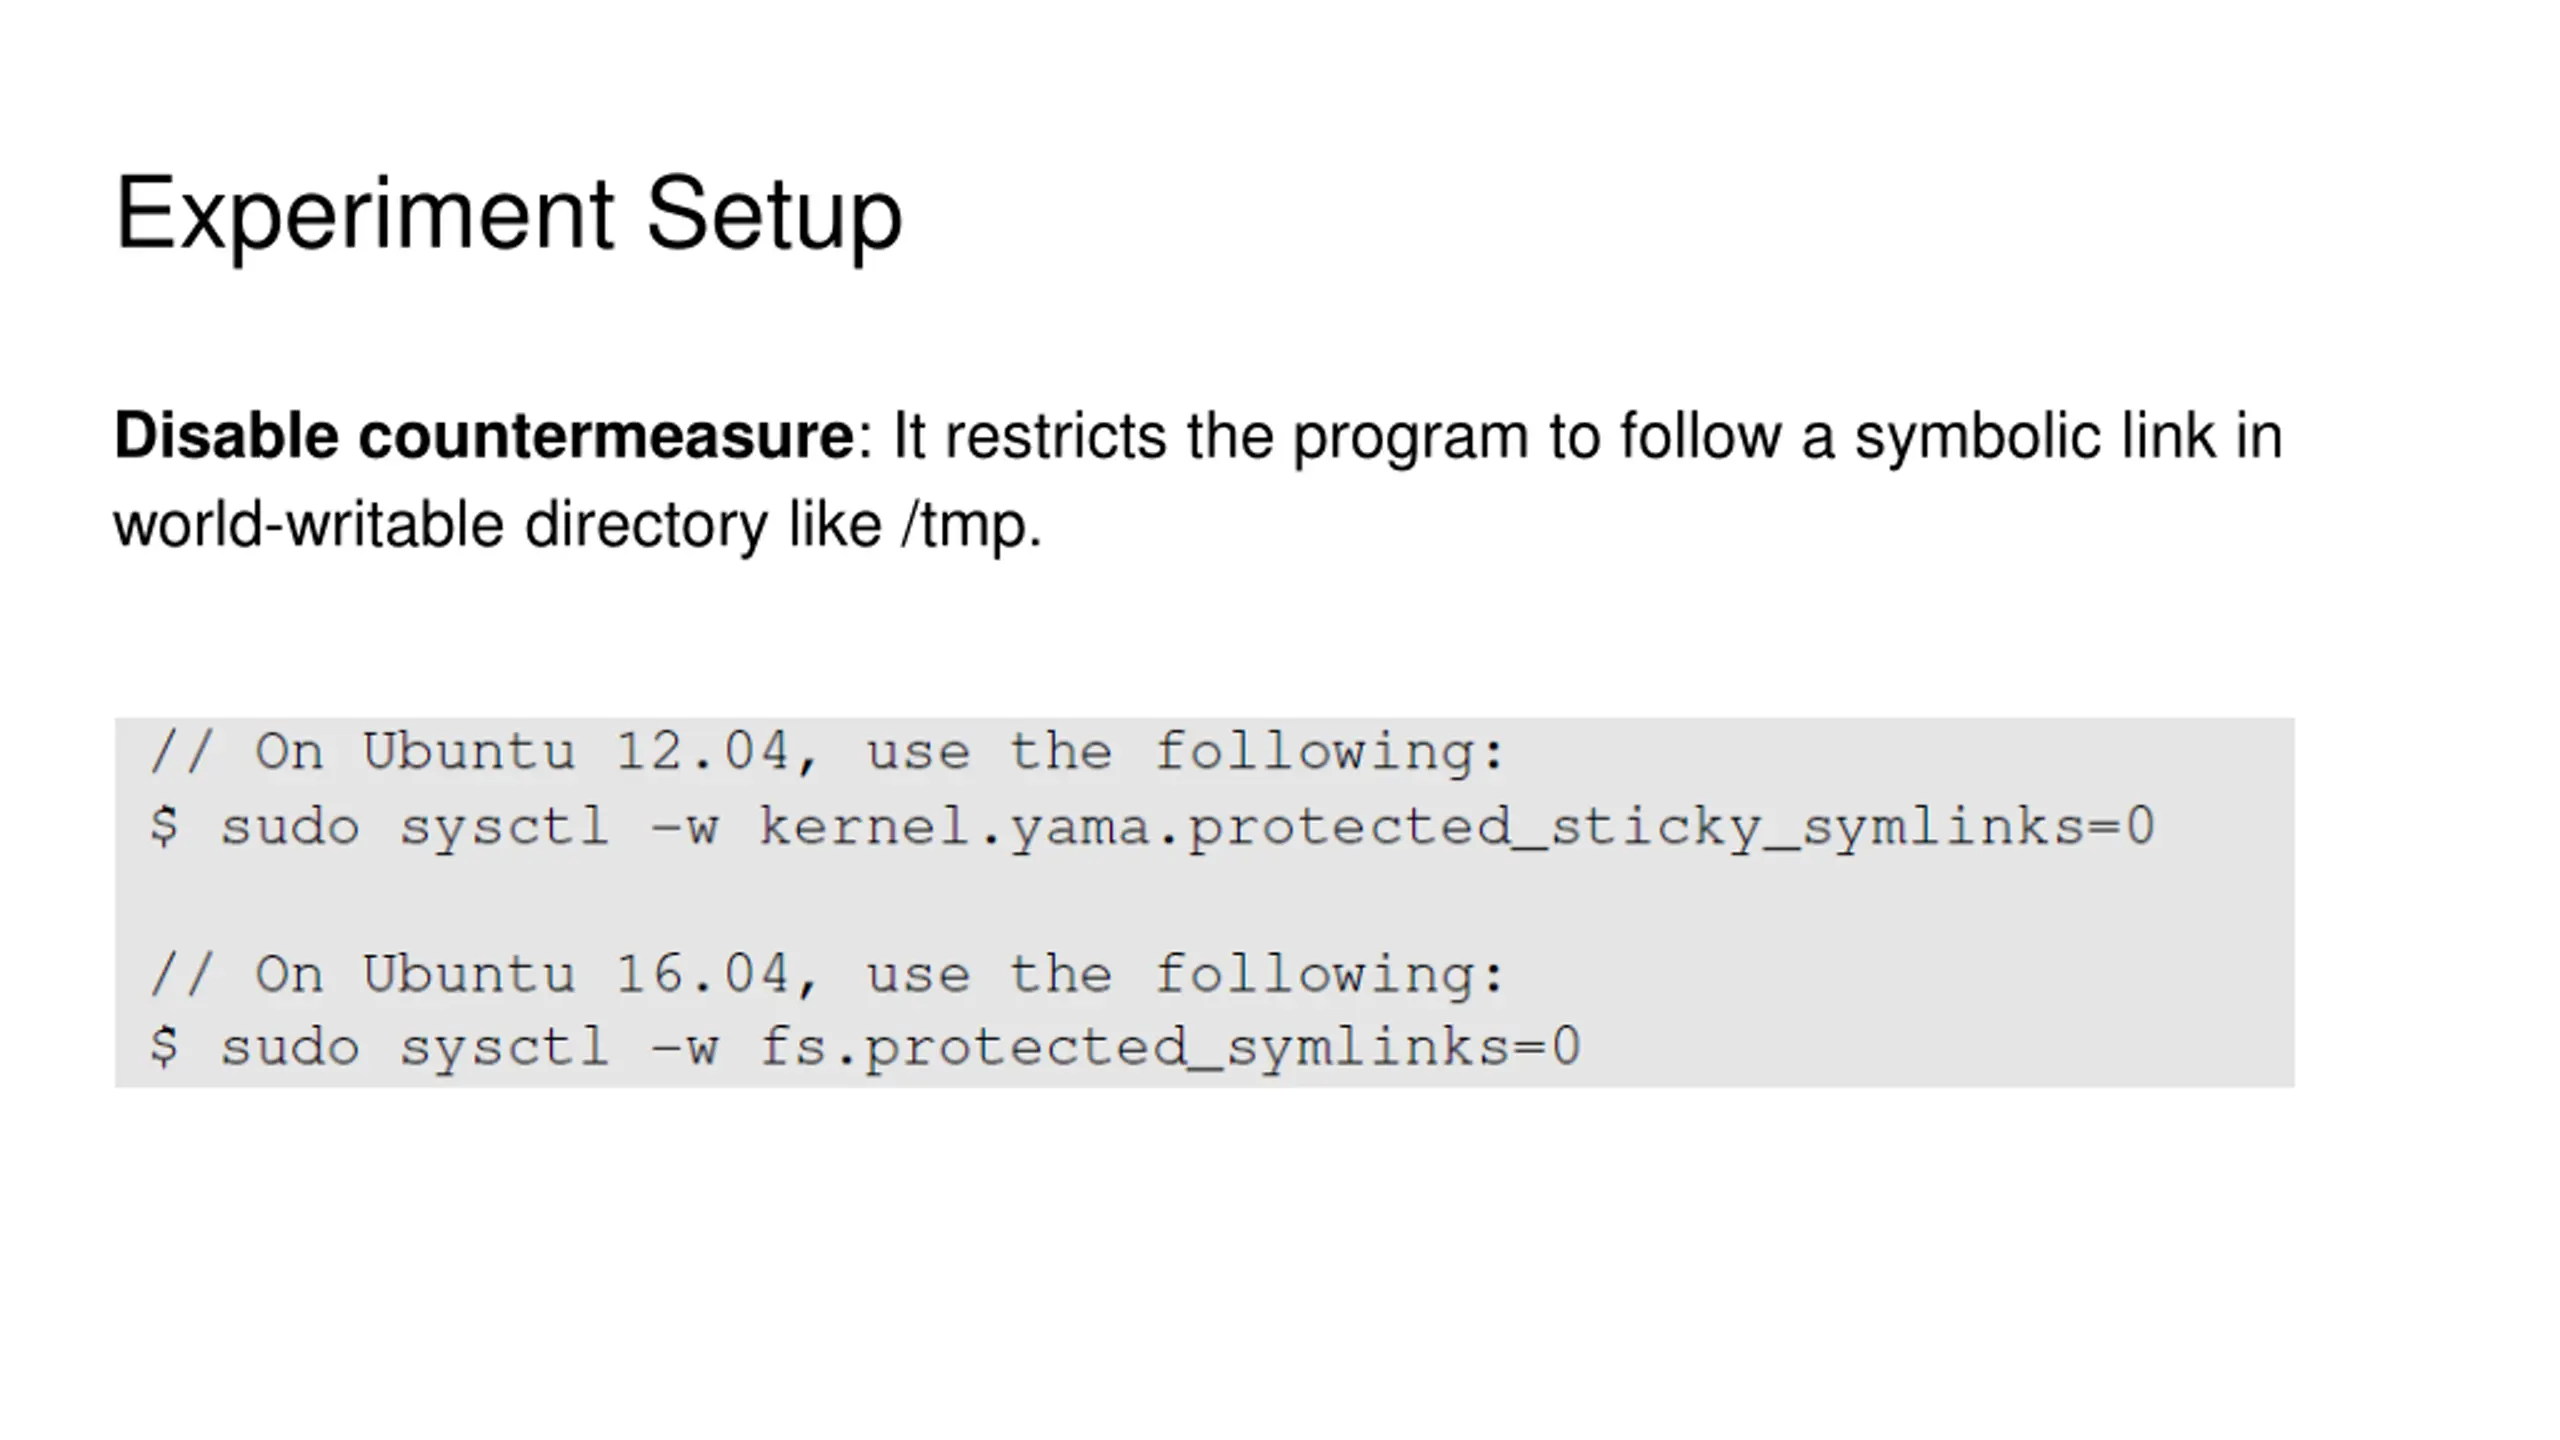Screen dimensions: 2560x1440
Task: Click the first sudo command word
Action: [x=289, y=826]
